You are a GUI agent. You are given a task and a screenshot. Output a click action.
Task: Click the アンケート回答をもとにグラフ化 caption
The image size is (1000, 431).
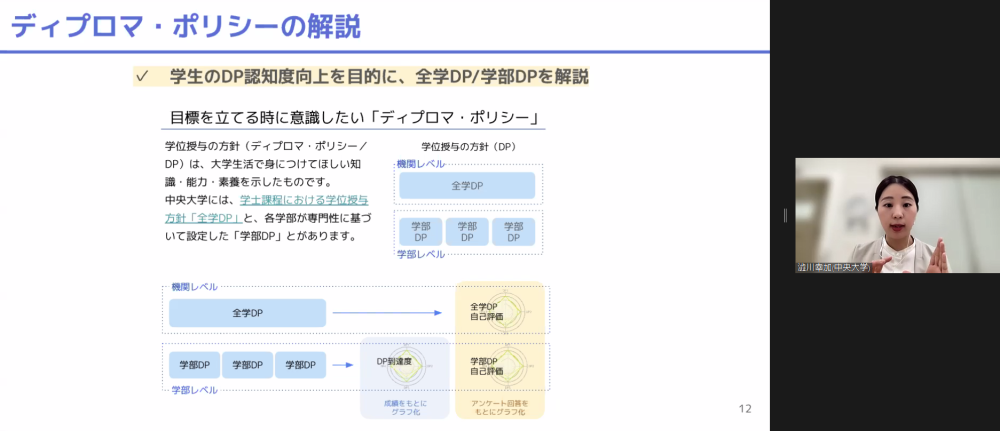(x=500, y=408)
